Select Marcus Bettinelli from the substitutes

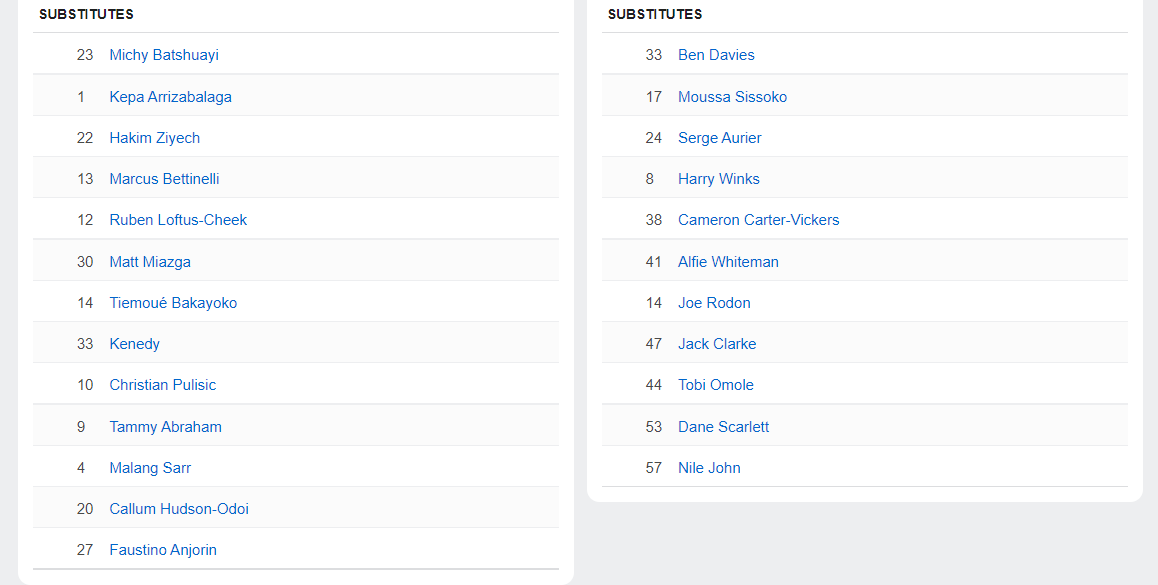[x=164, y=179]
